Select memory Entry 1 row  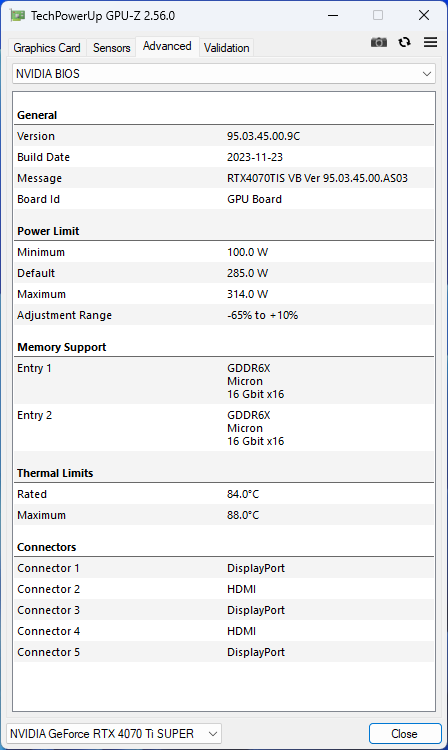224,381
